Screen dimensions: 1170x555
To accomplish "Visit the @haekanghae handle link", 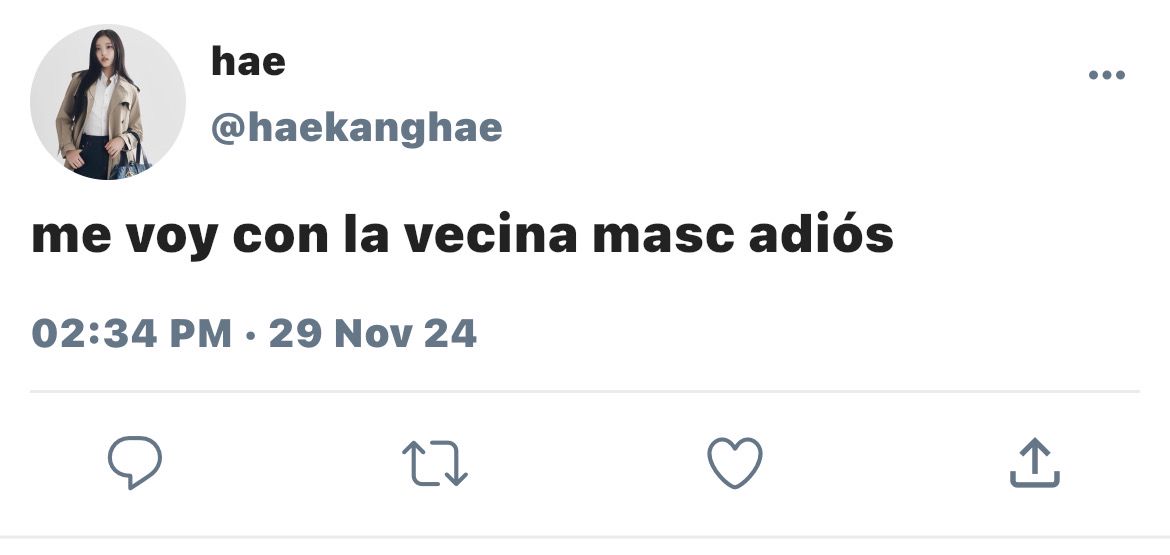I will (x=357, y=128).
